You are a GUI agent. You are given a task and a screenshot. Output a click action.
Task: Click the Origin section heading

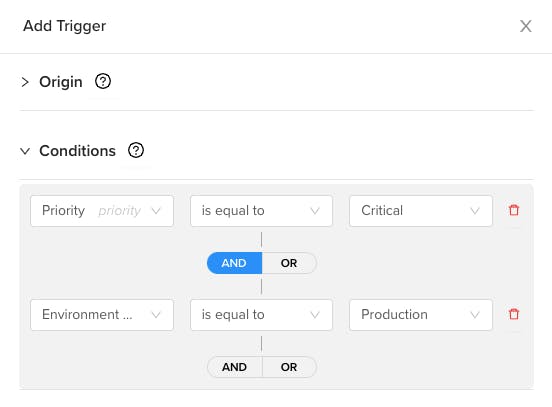(61, 82)
